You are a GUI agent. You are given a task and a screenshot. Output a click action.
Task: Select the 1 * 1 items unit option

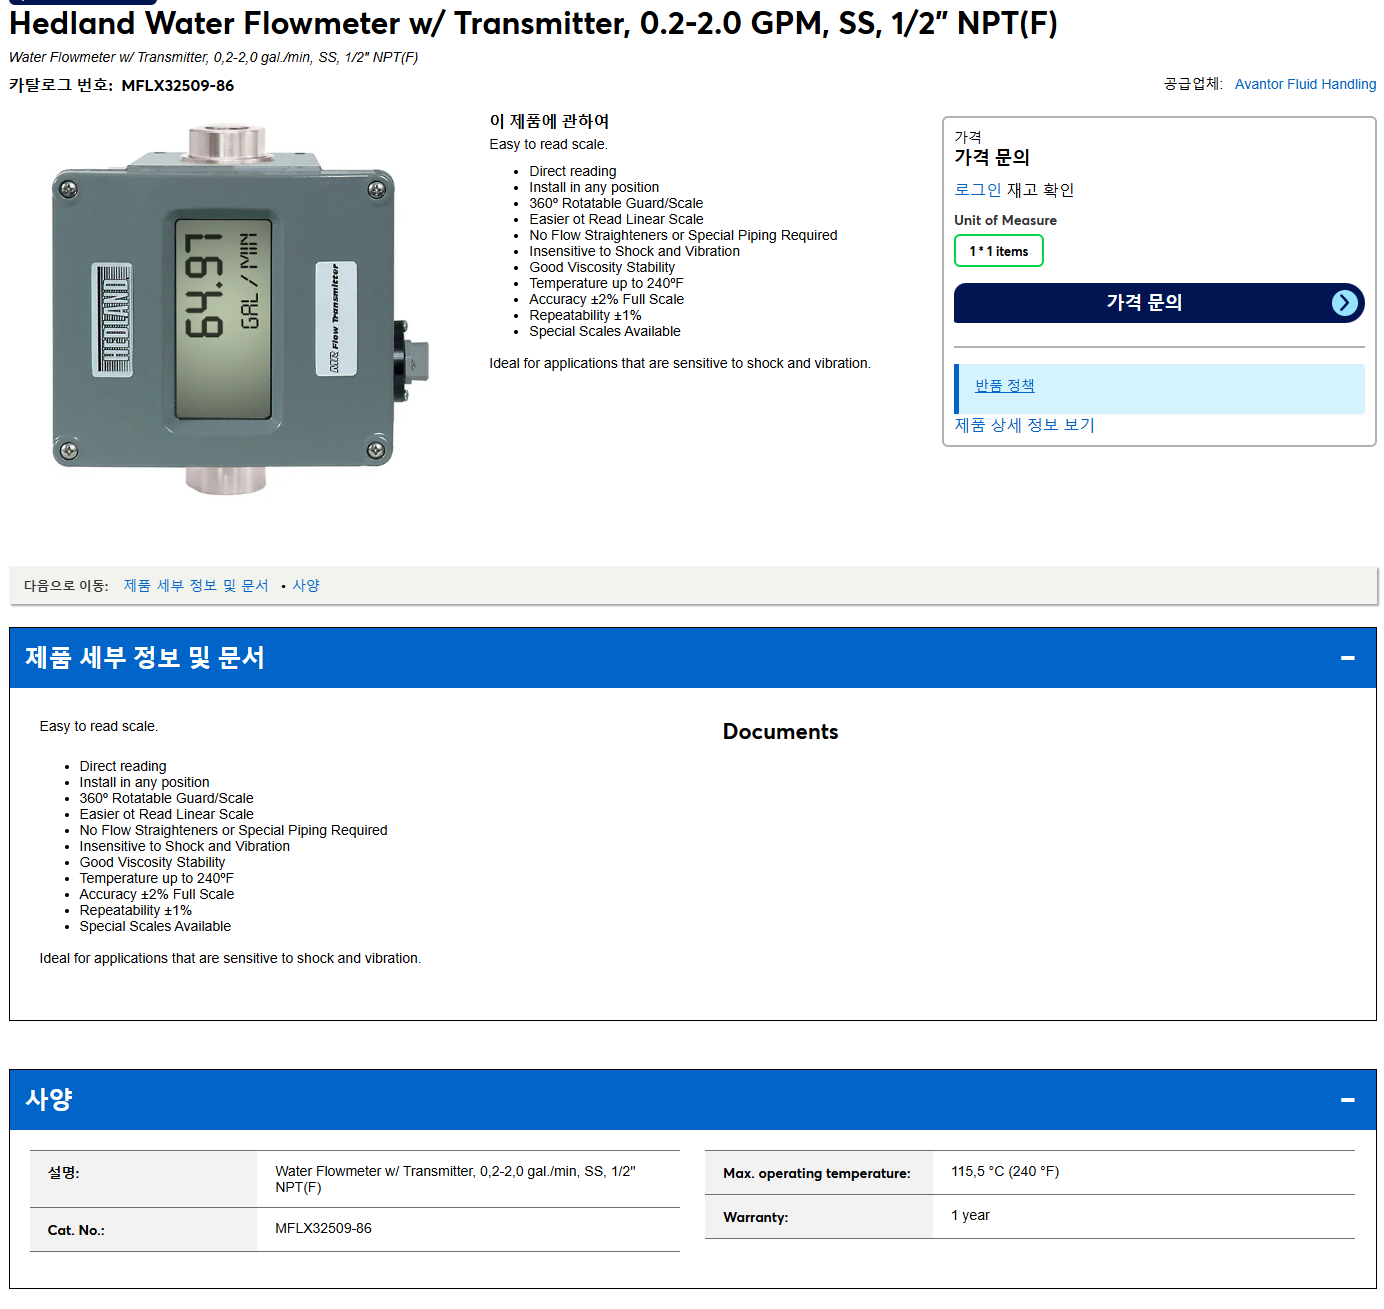[998, 251]
